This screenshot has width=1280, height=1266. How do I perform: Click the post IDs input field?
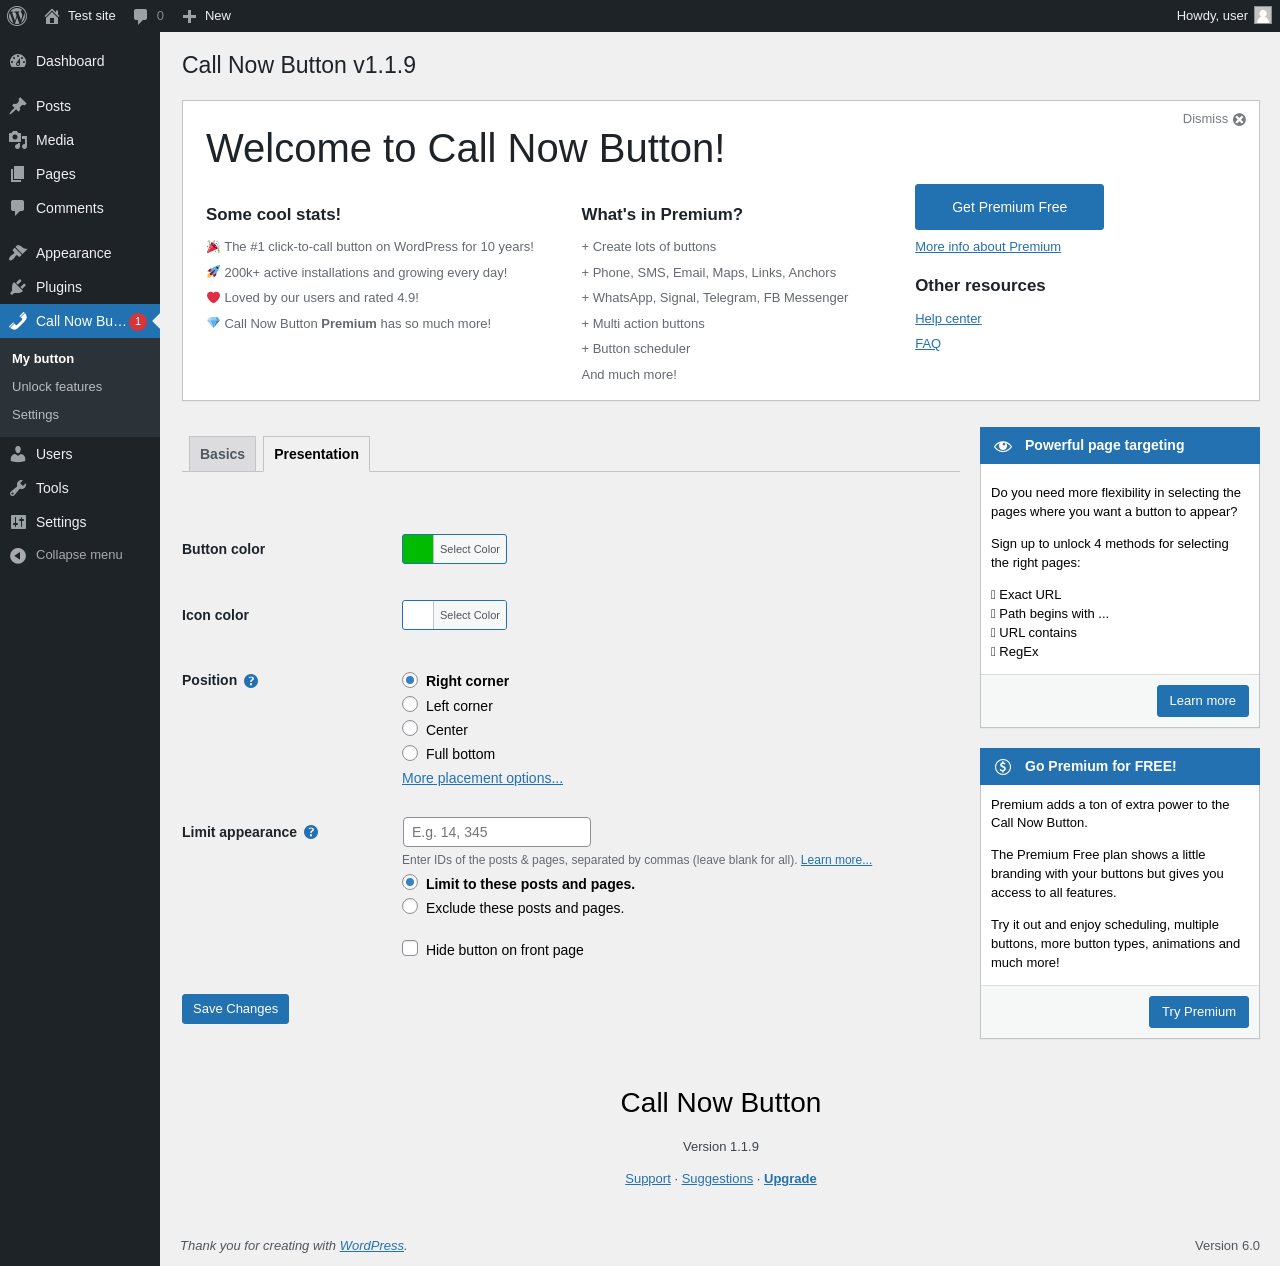tap(497, 832)
